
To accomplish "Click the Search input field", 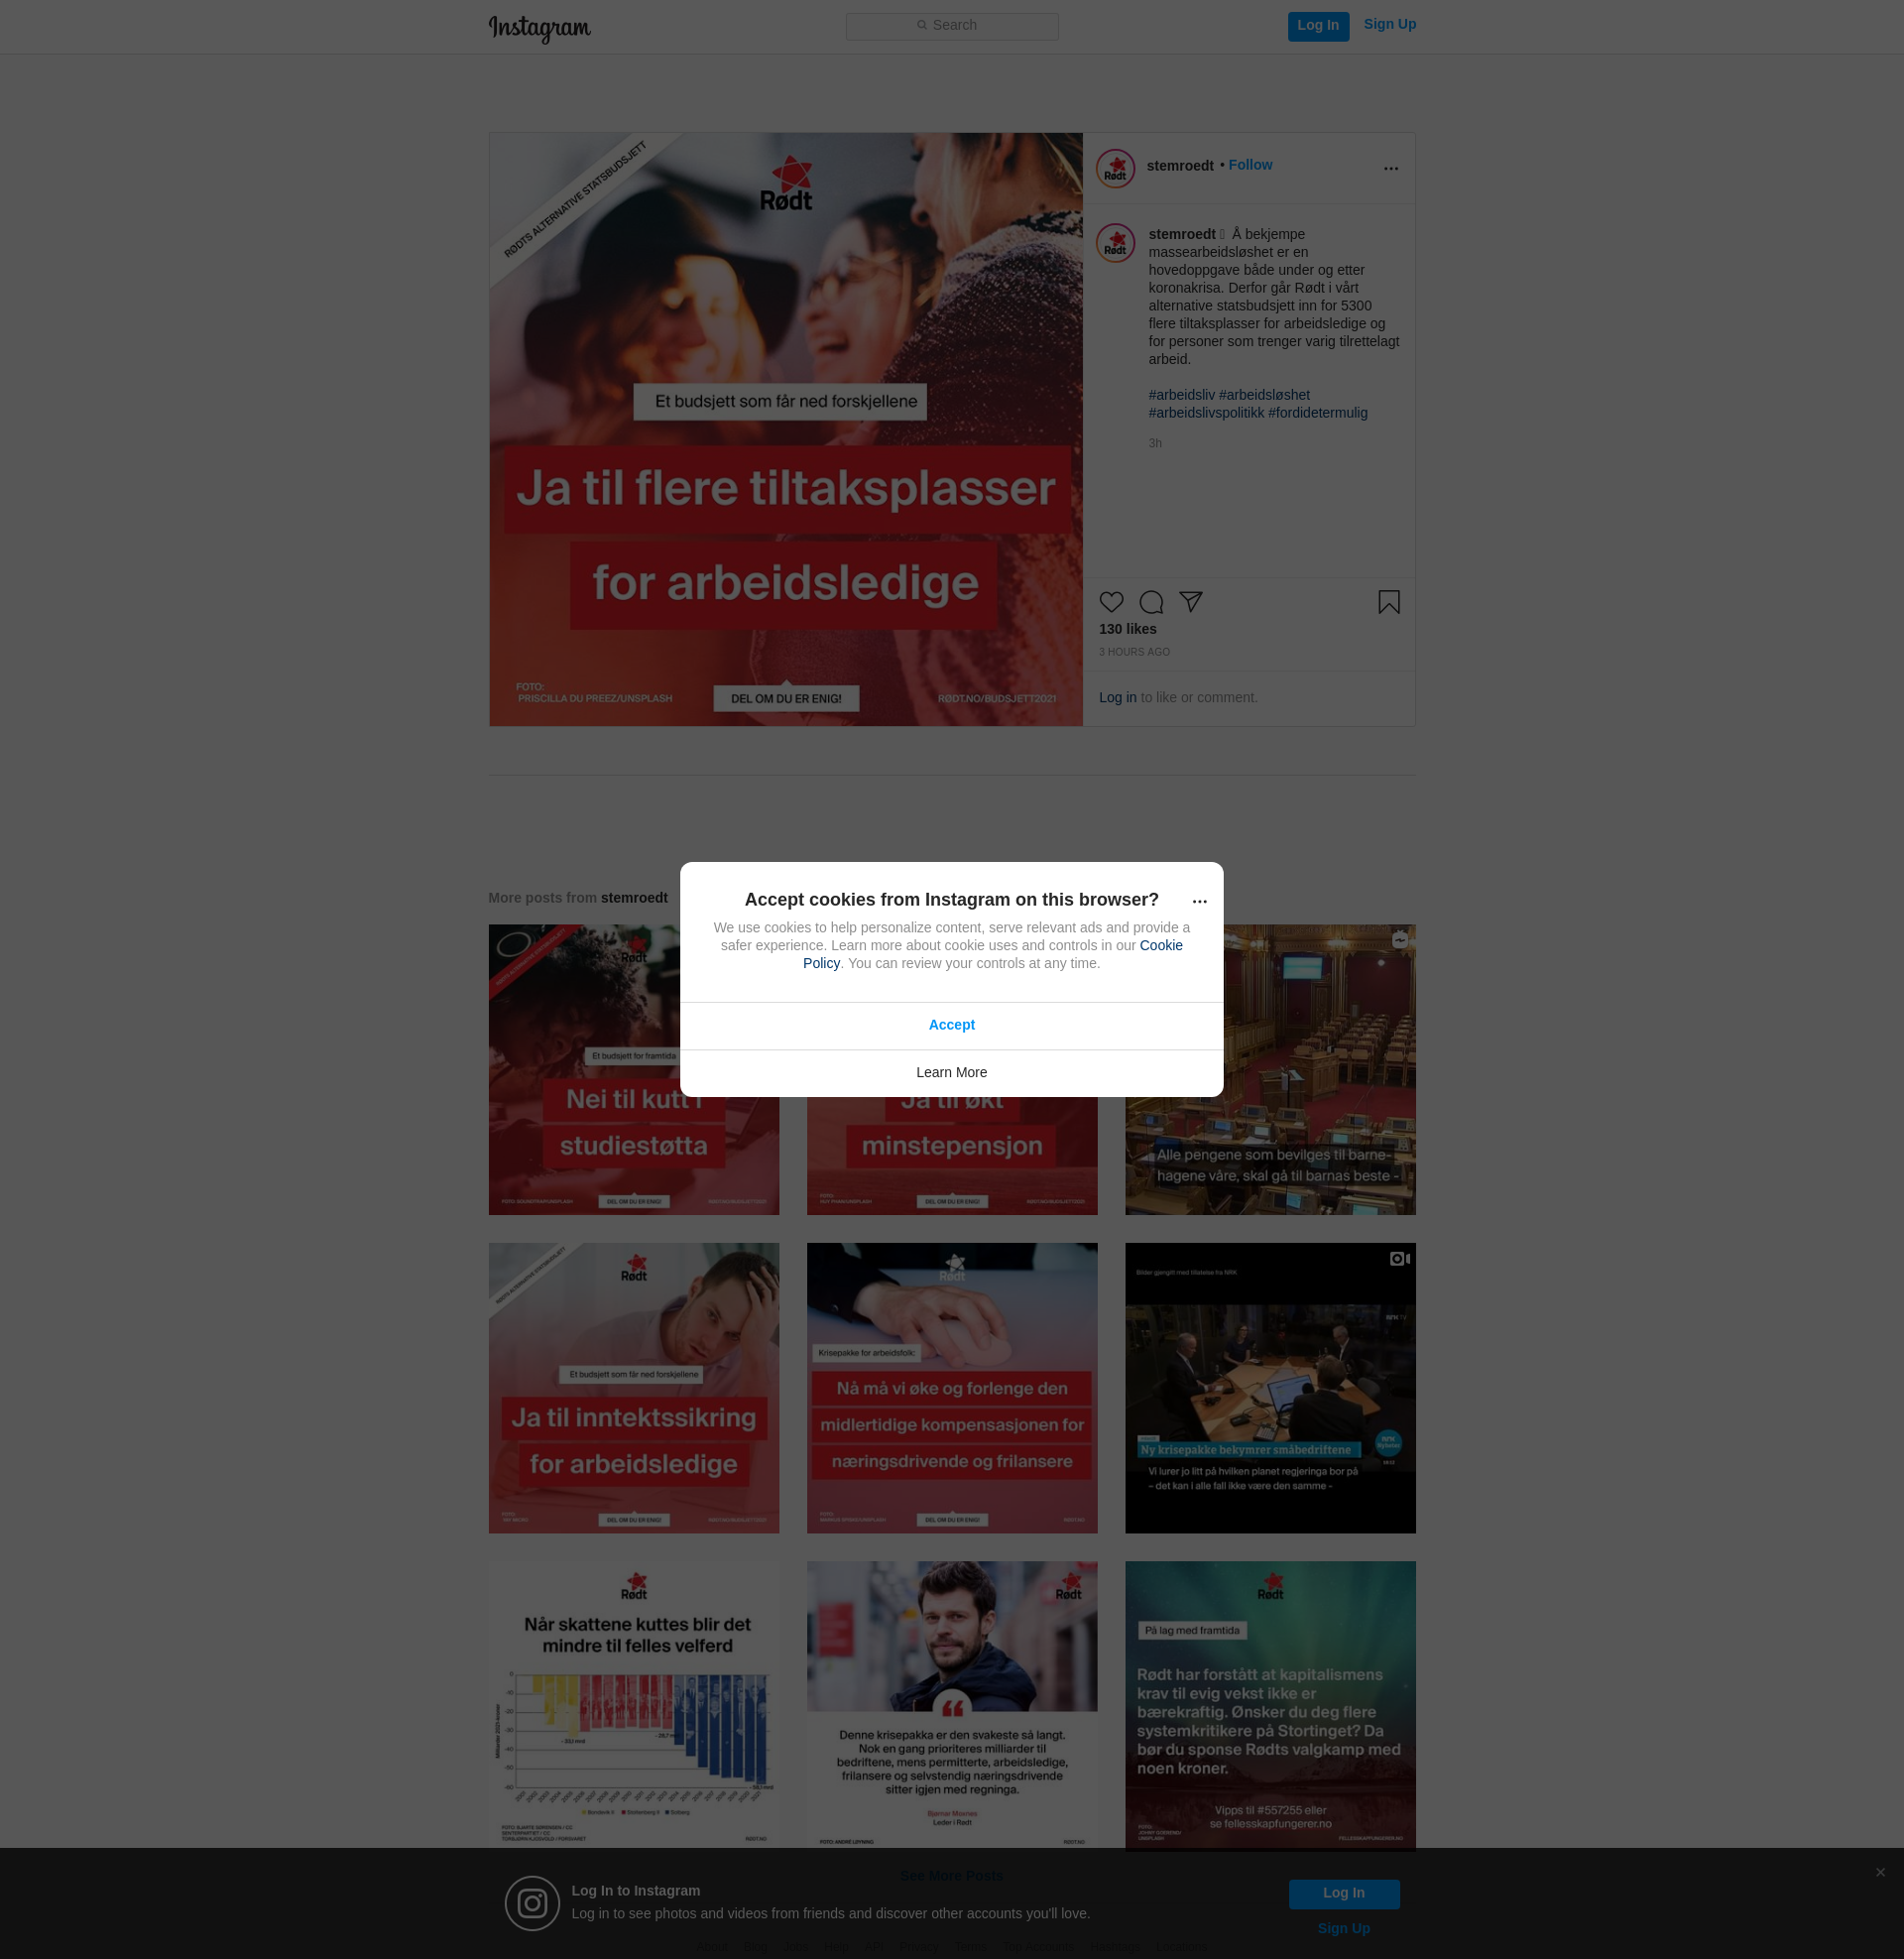I will click(x=951, y=26).
